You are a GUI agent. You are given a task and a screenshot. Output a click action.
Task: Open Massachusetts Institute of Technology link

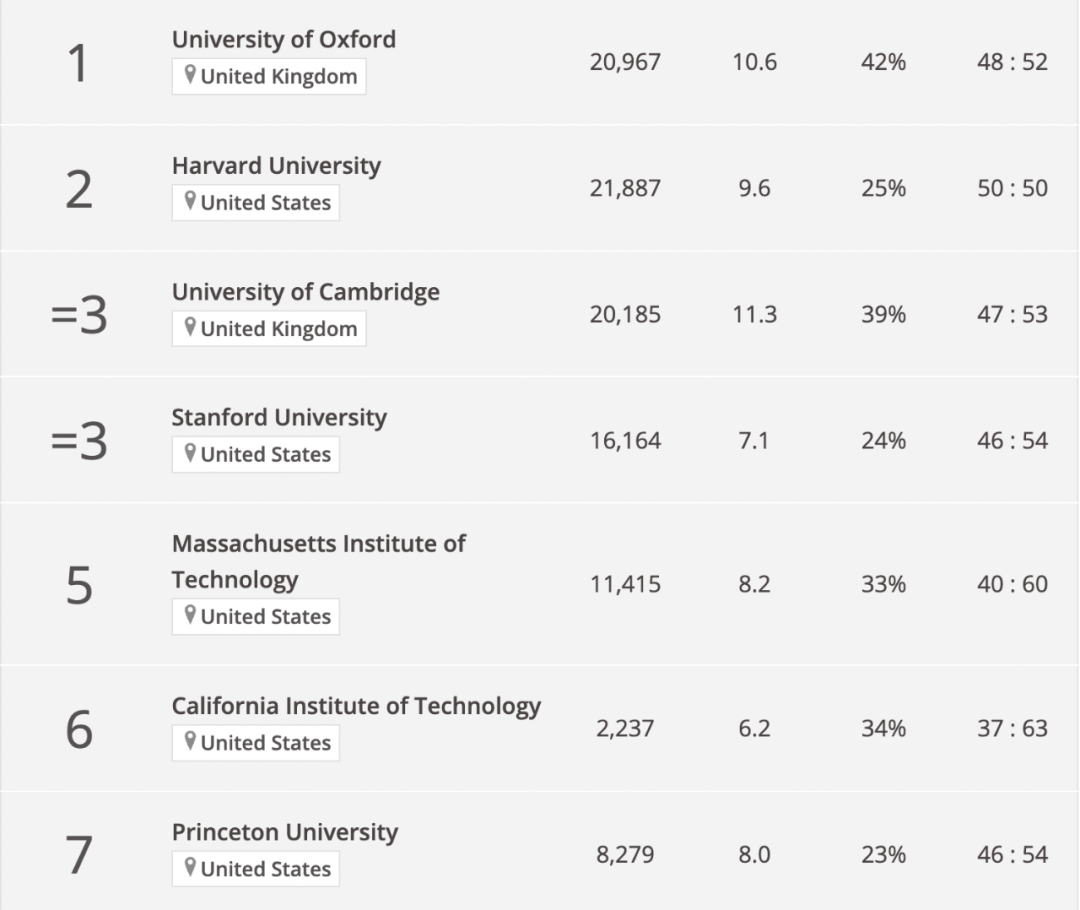point(318,561)
